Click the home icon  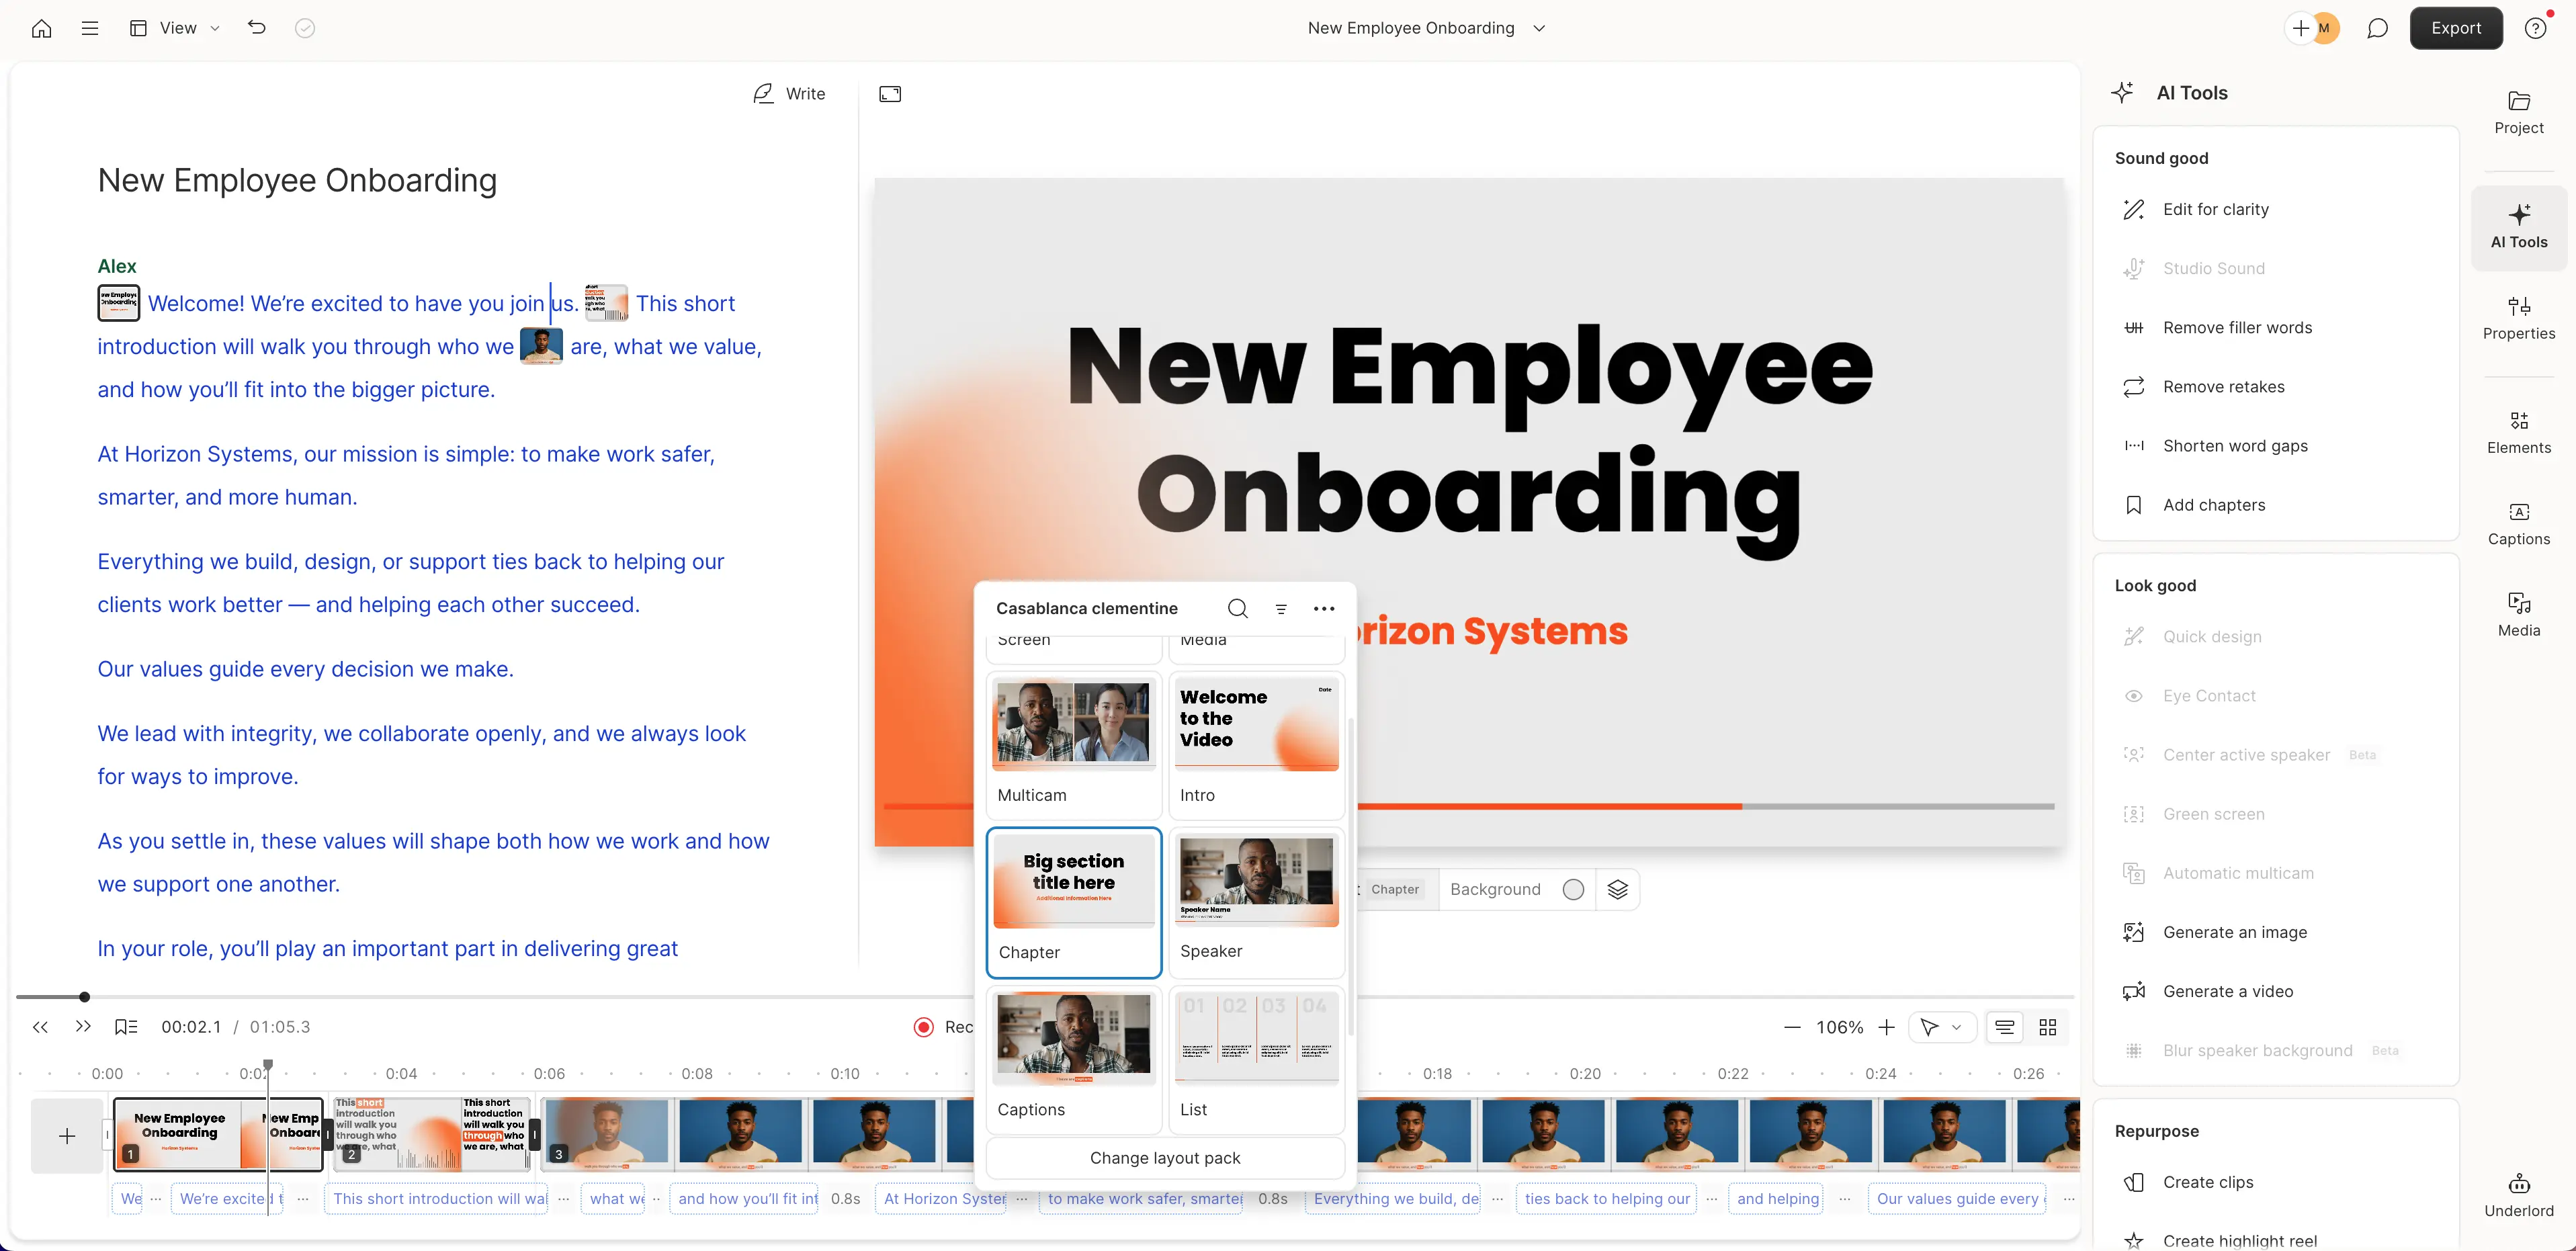click(41, 28)
